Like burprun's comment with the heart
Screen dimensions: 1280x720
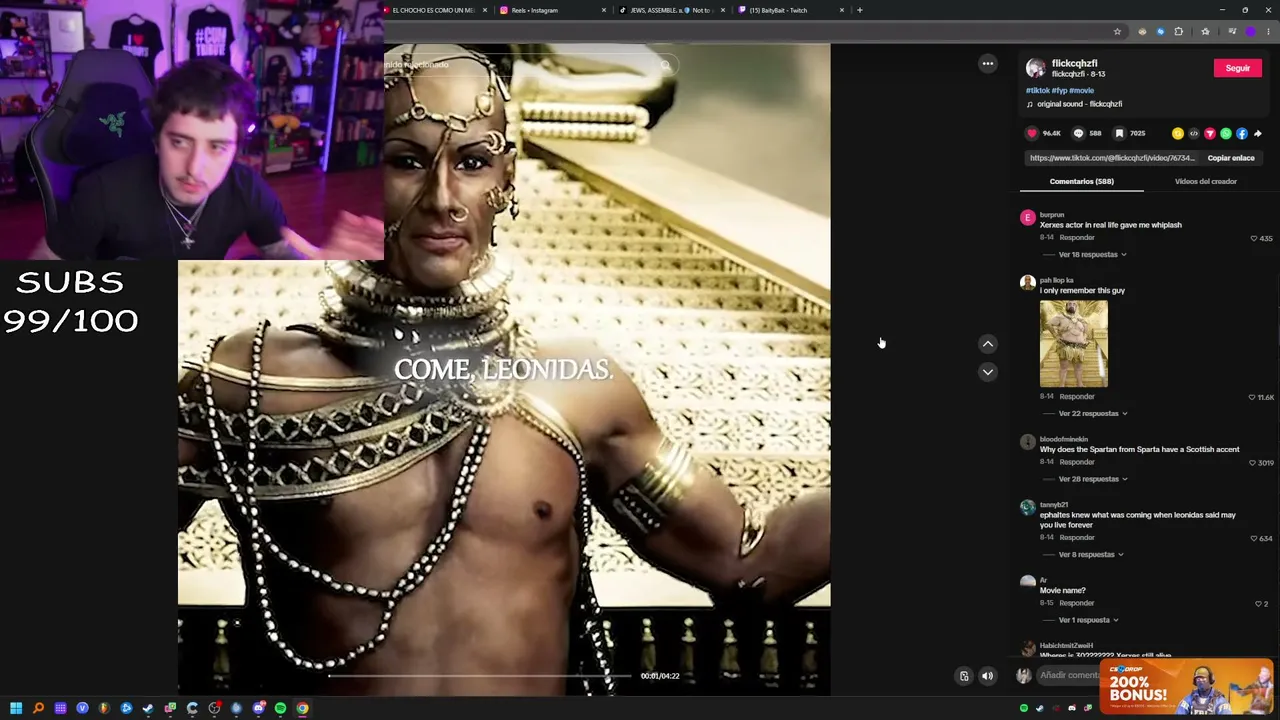[x=1254, y=239]
